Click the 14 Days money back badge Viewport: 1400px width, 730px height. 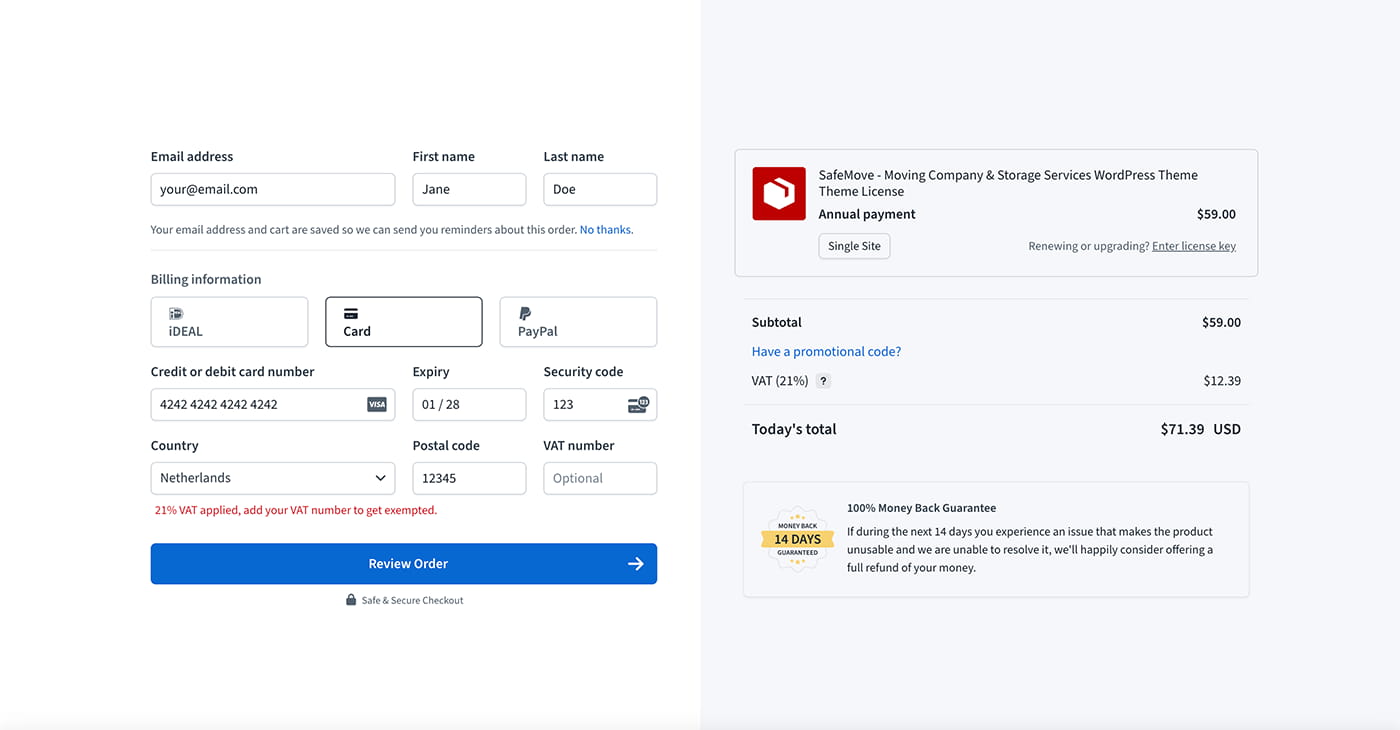[797, 539]
